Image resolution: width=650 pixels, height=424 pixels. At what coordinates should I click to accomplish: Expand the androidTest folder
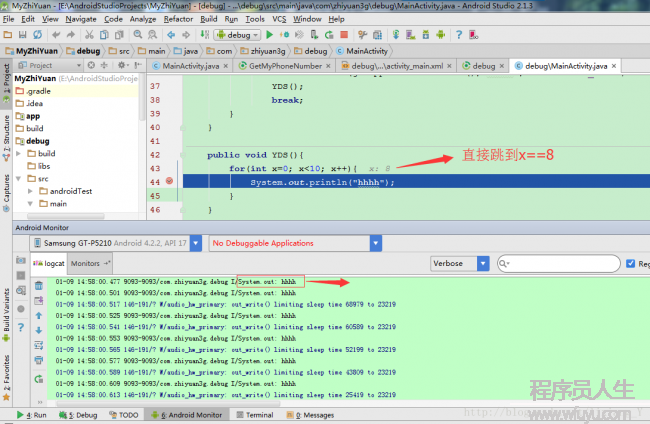(30, 191)
